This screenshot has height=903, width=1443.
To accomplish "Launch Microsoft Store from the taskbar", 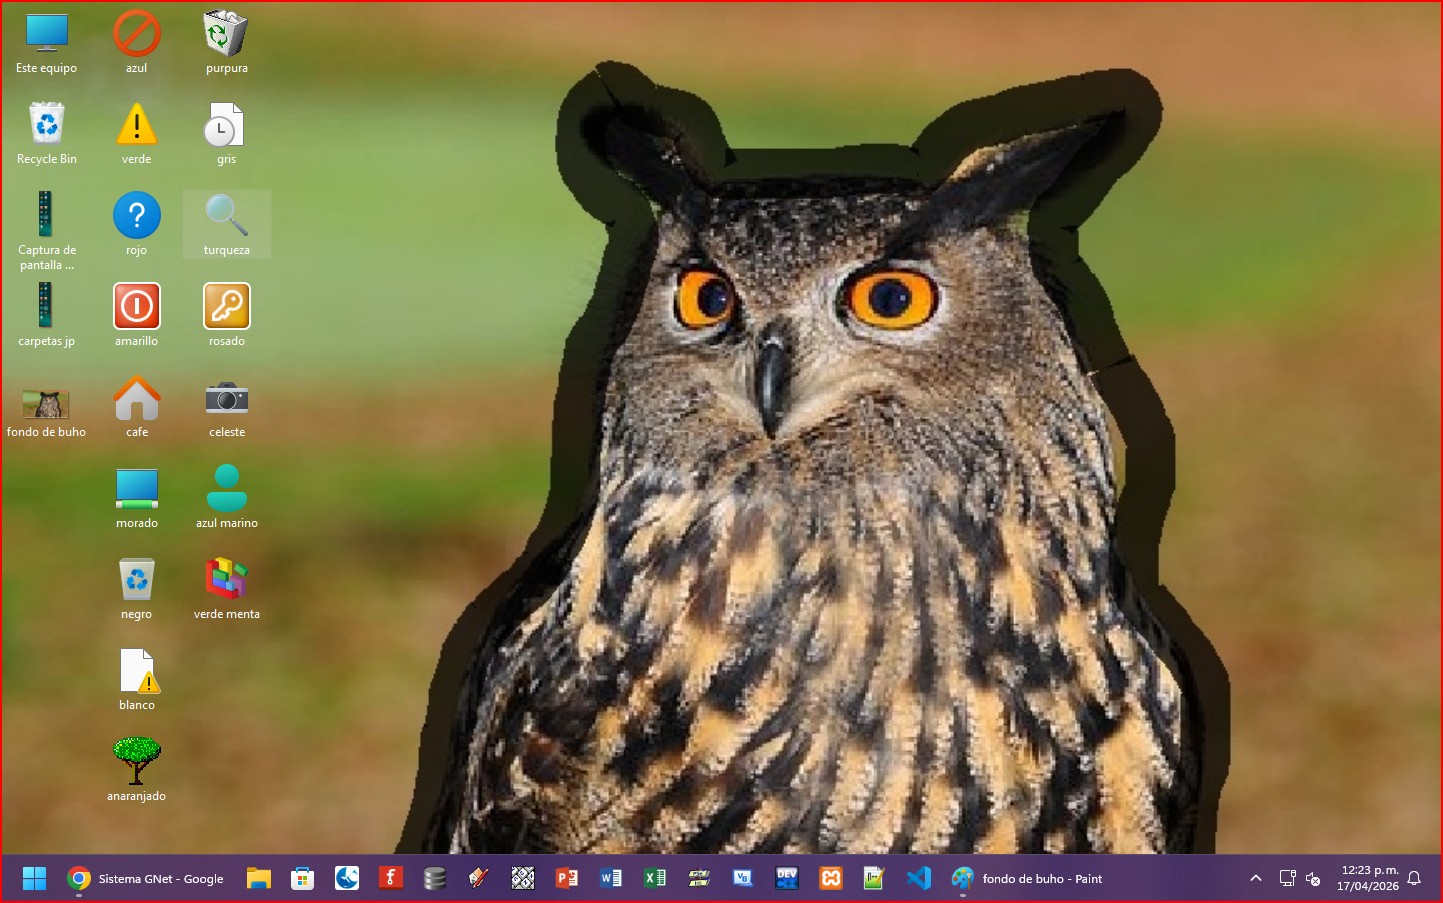I will [x=302, y=878].
